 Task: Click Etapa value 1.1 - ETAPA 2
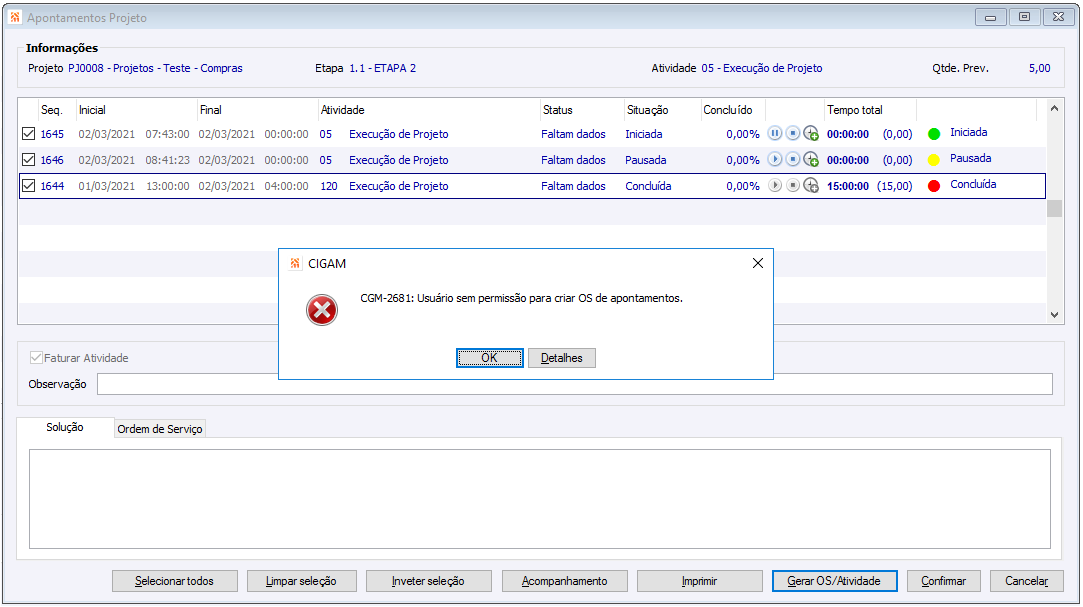pyautogui.click(x=383, y=68)
